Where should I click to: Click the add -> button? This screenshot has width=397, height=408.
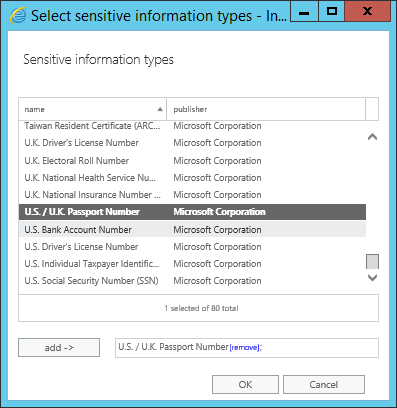[x=59, y=348]
